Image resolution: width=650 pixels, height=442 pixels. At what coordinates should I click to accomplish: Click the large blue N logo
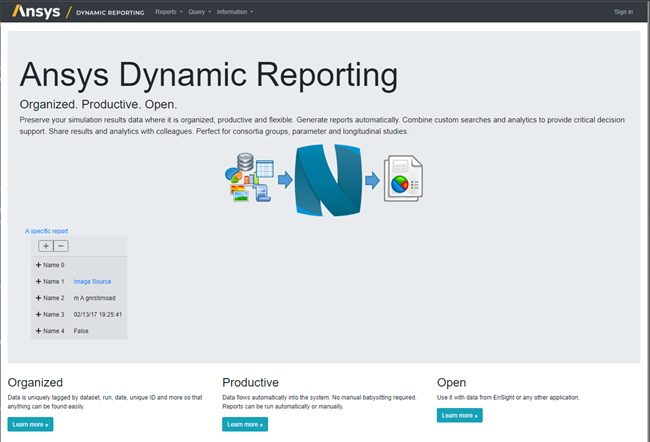[x=327, y=178]
